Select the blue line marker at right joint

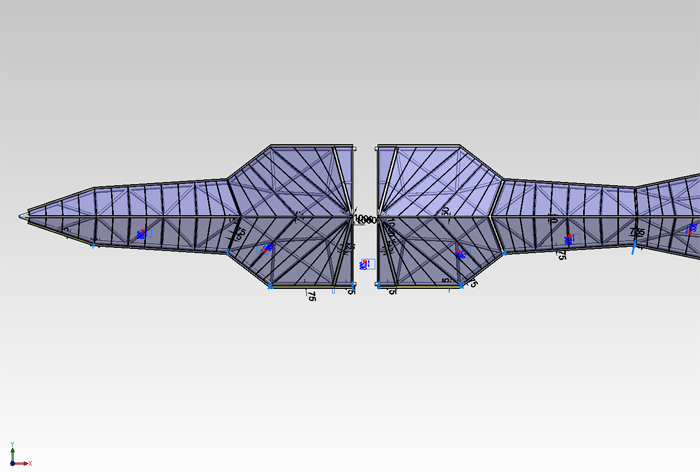point(634,248)
